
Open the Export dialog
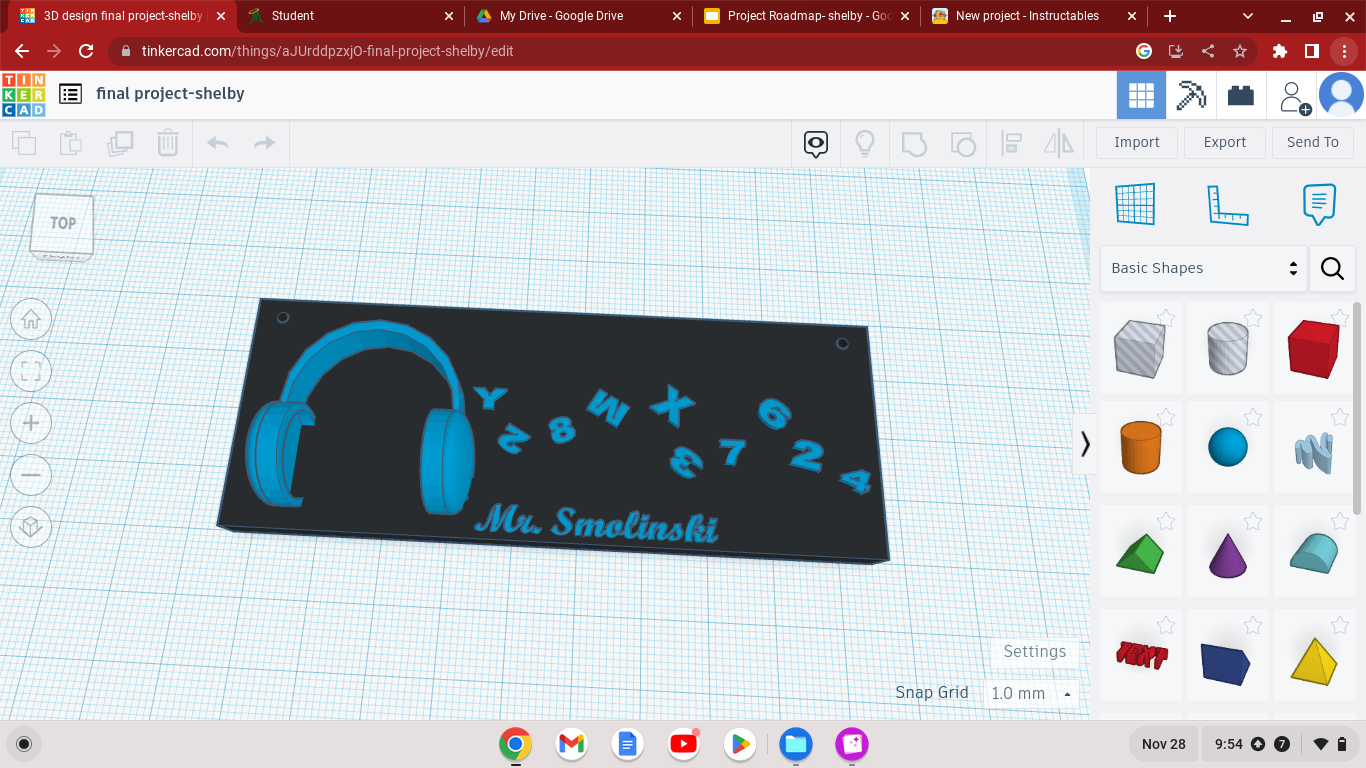1224,142
